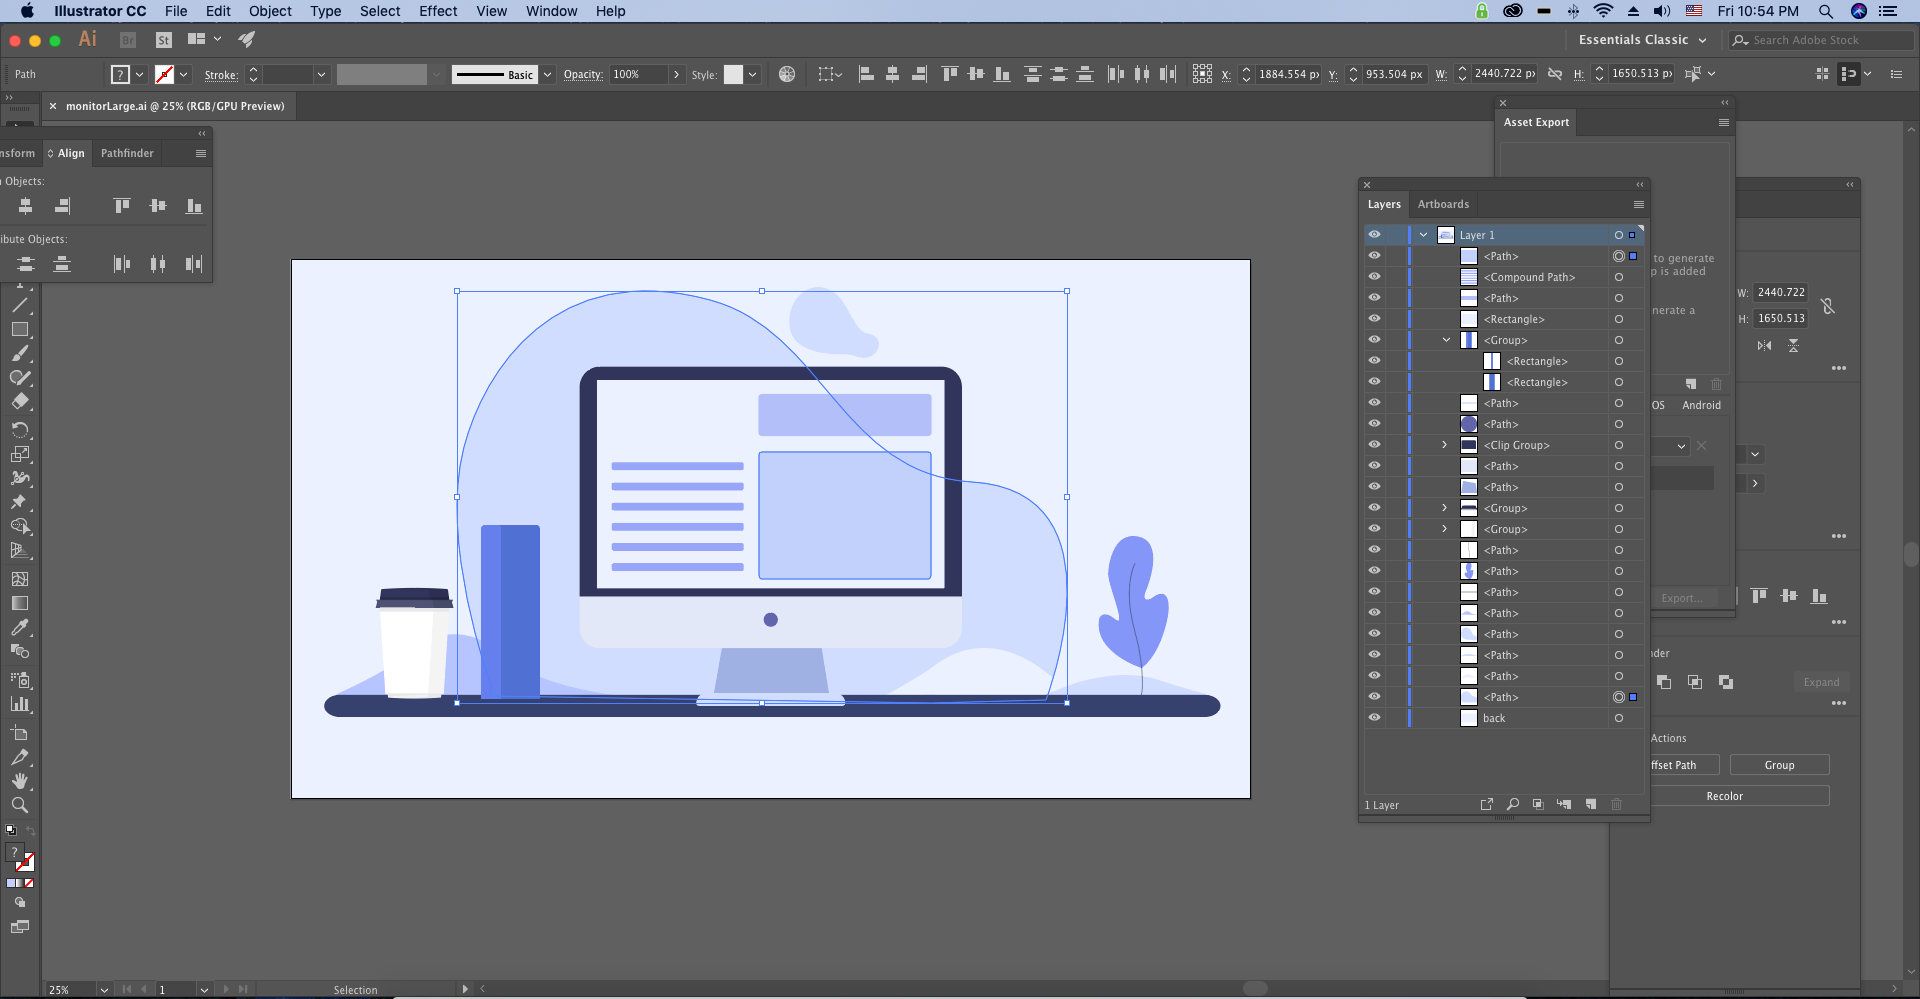
Task: Open the artboard number dropdown
Action: pos(204,989)
